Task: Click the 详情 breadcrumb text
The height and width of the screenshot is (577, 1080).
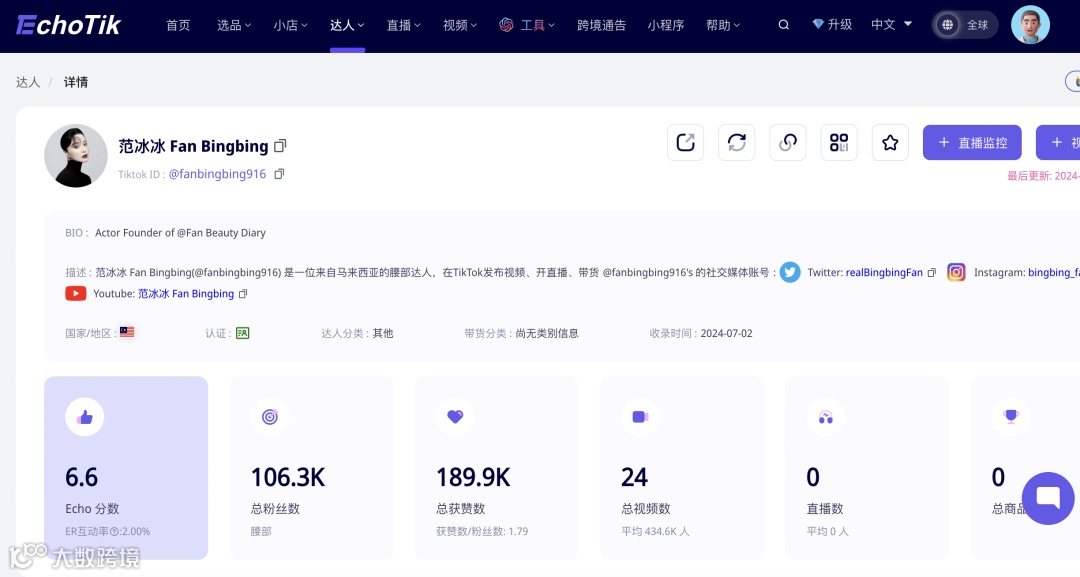Action: (x=76, y=82)
